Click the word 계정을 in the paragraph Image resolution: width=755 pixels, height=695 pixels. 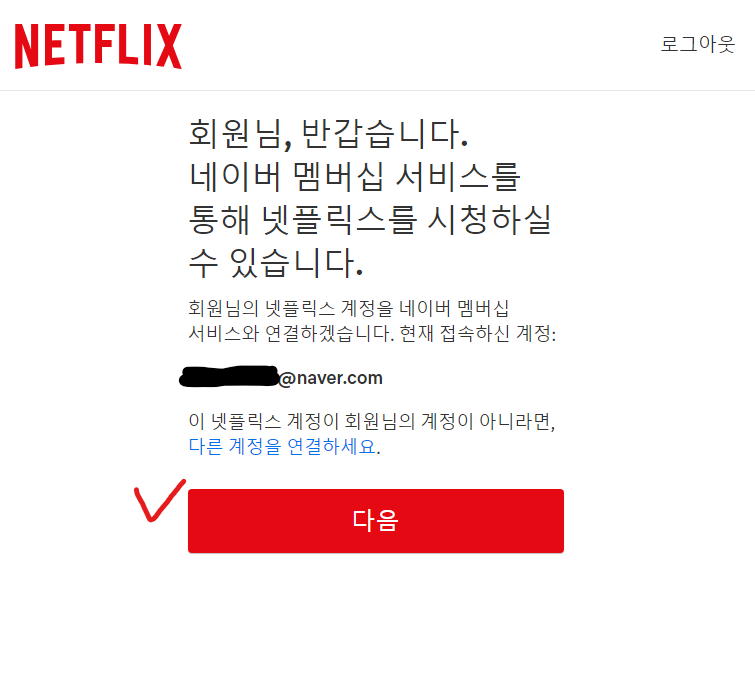[x=367, y=308]
